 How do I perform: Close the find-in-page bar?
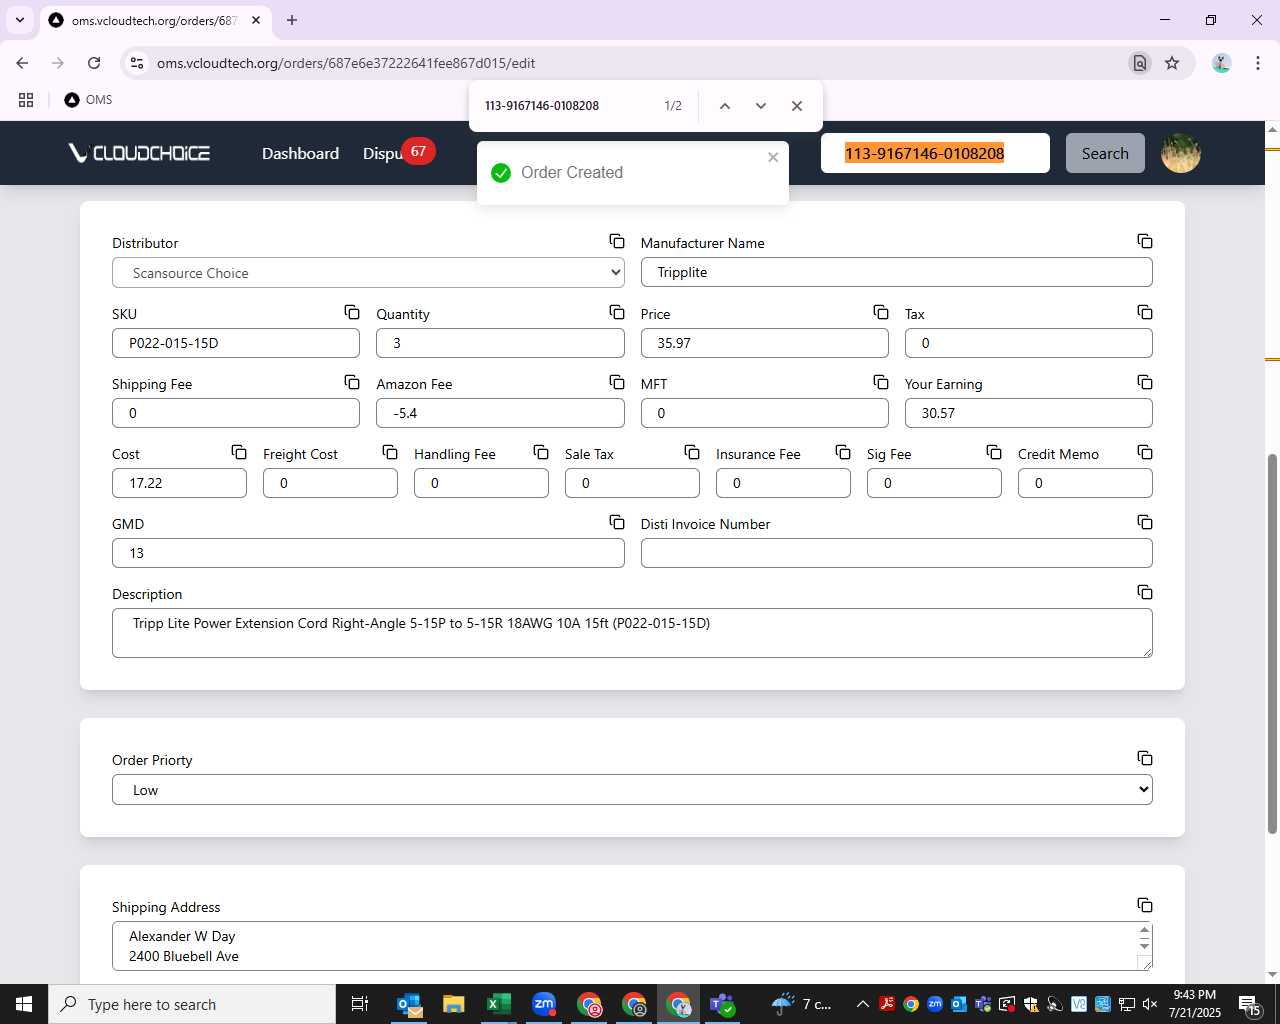(x=797, y=106)
